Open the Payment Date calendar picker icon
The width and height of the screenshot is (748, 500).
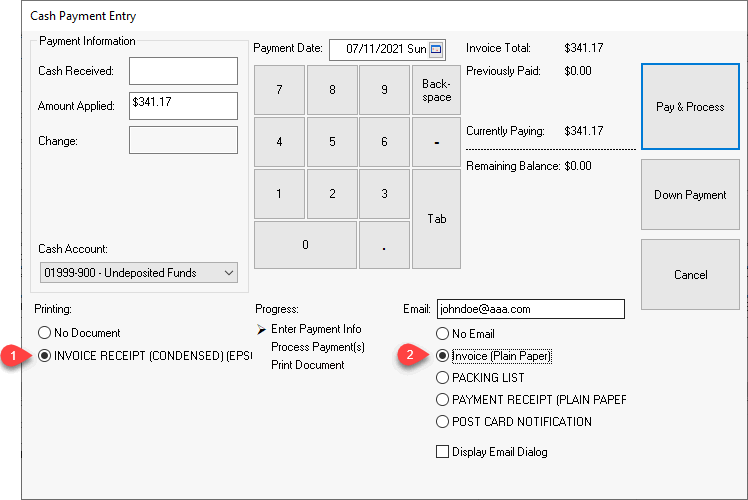[x=435, y=49]
